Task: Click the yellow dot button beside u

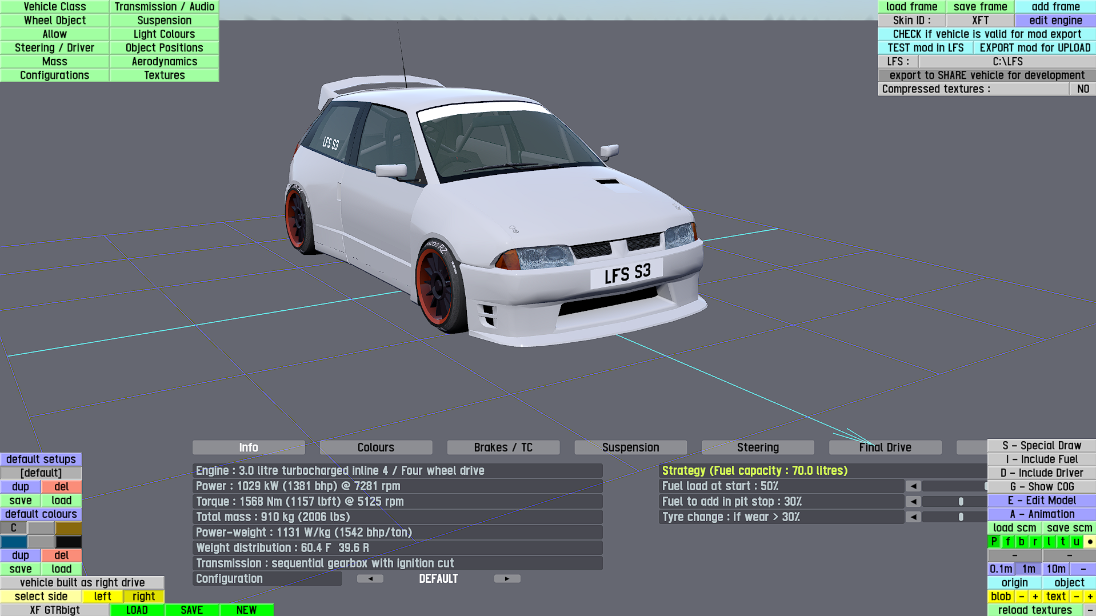Action: coord(1090,541)
